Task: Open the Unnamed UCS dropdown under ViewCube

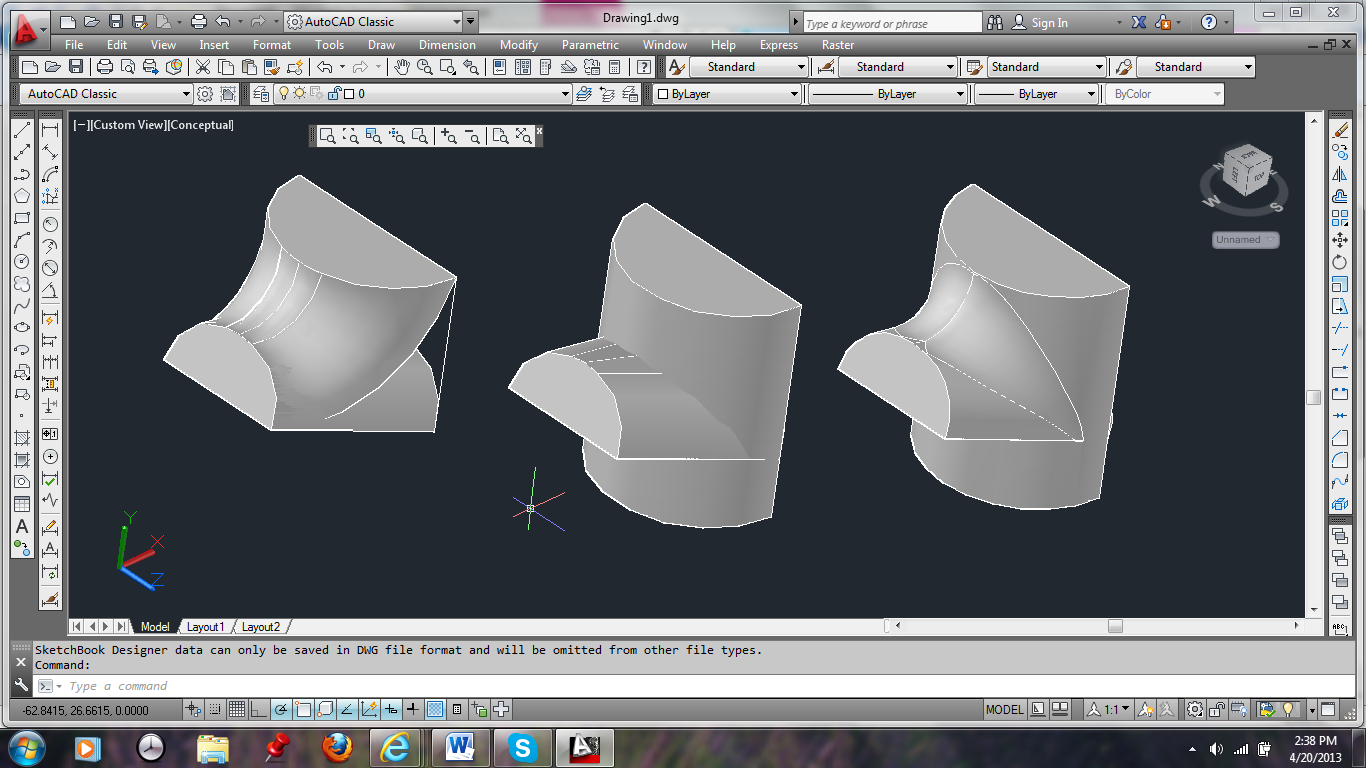Action: point(1246,240)
